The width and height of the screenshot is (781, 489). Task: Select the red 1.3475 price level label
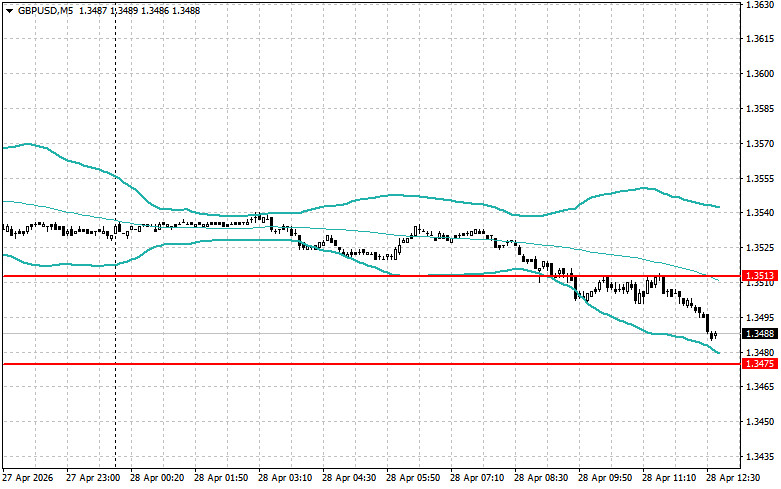(x=760, y=364)
